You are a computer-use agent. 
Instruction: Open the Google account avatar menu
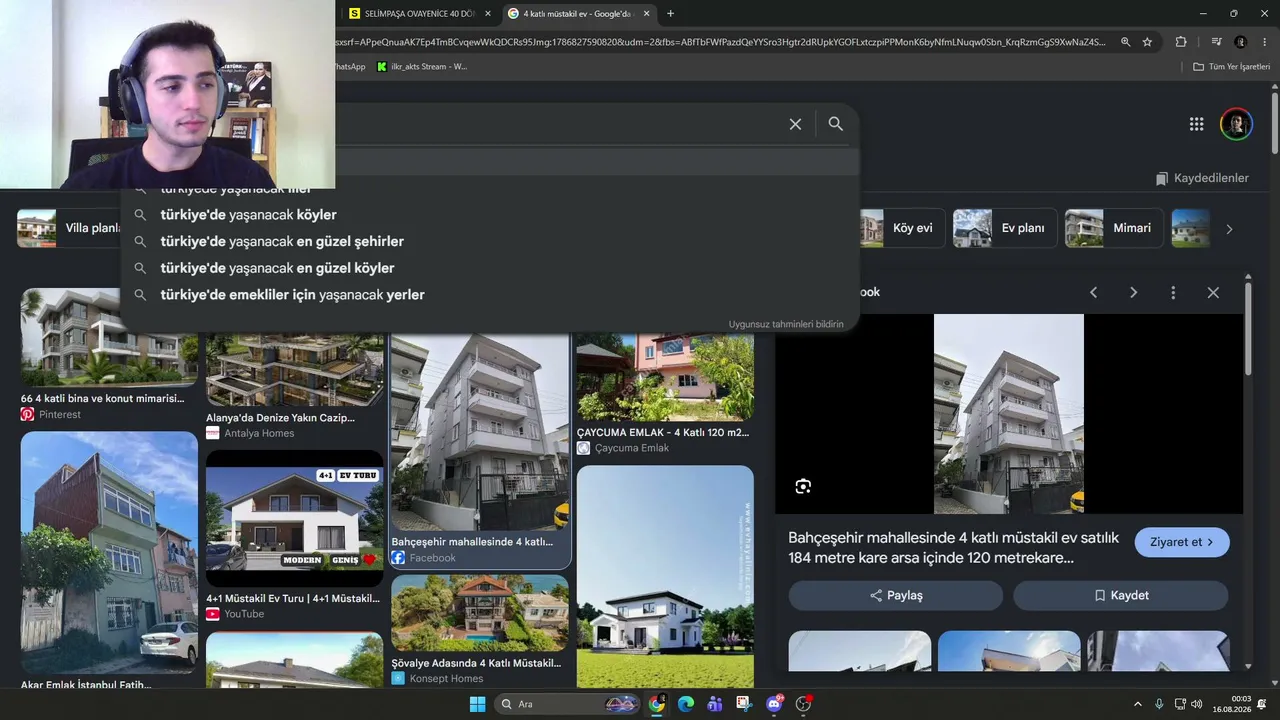(x=1236, y=124)
